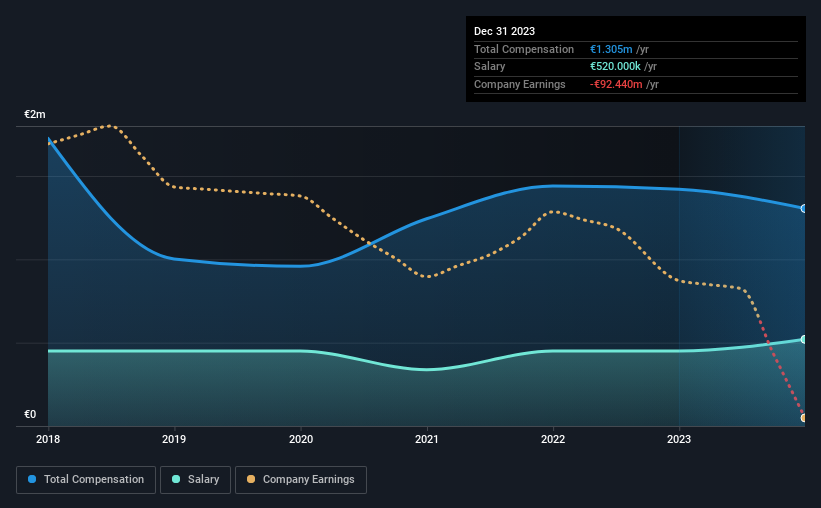Click the 2018 axis label

point(48,439)
